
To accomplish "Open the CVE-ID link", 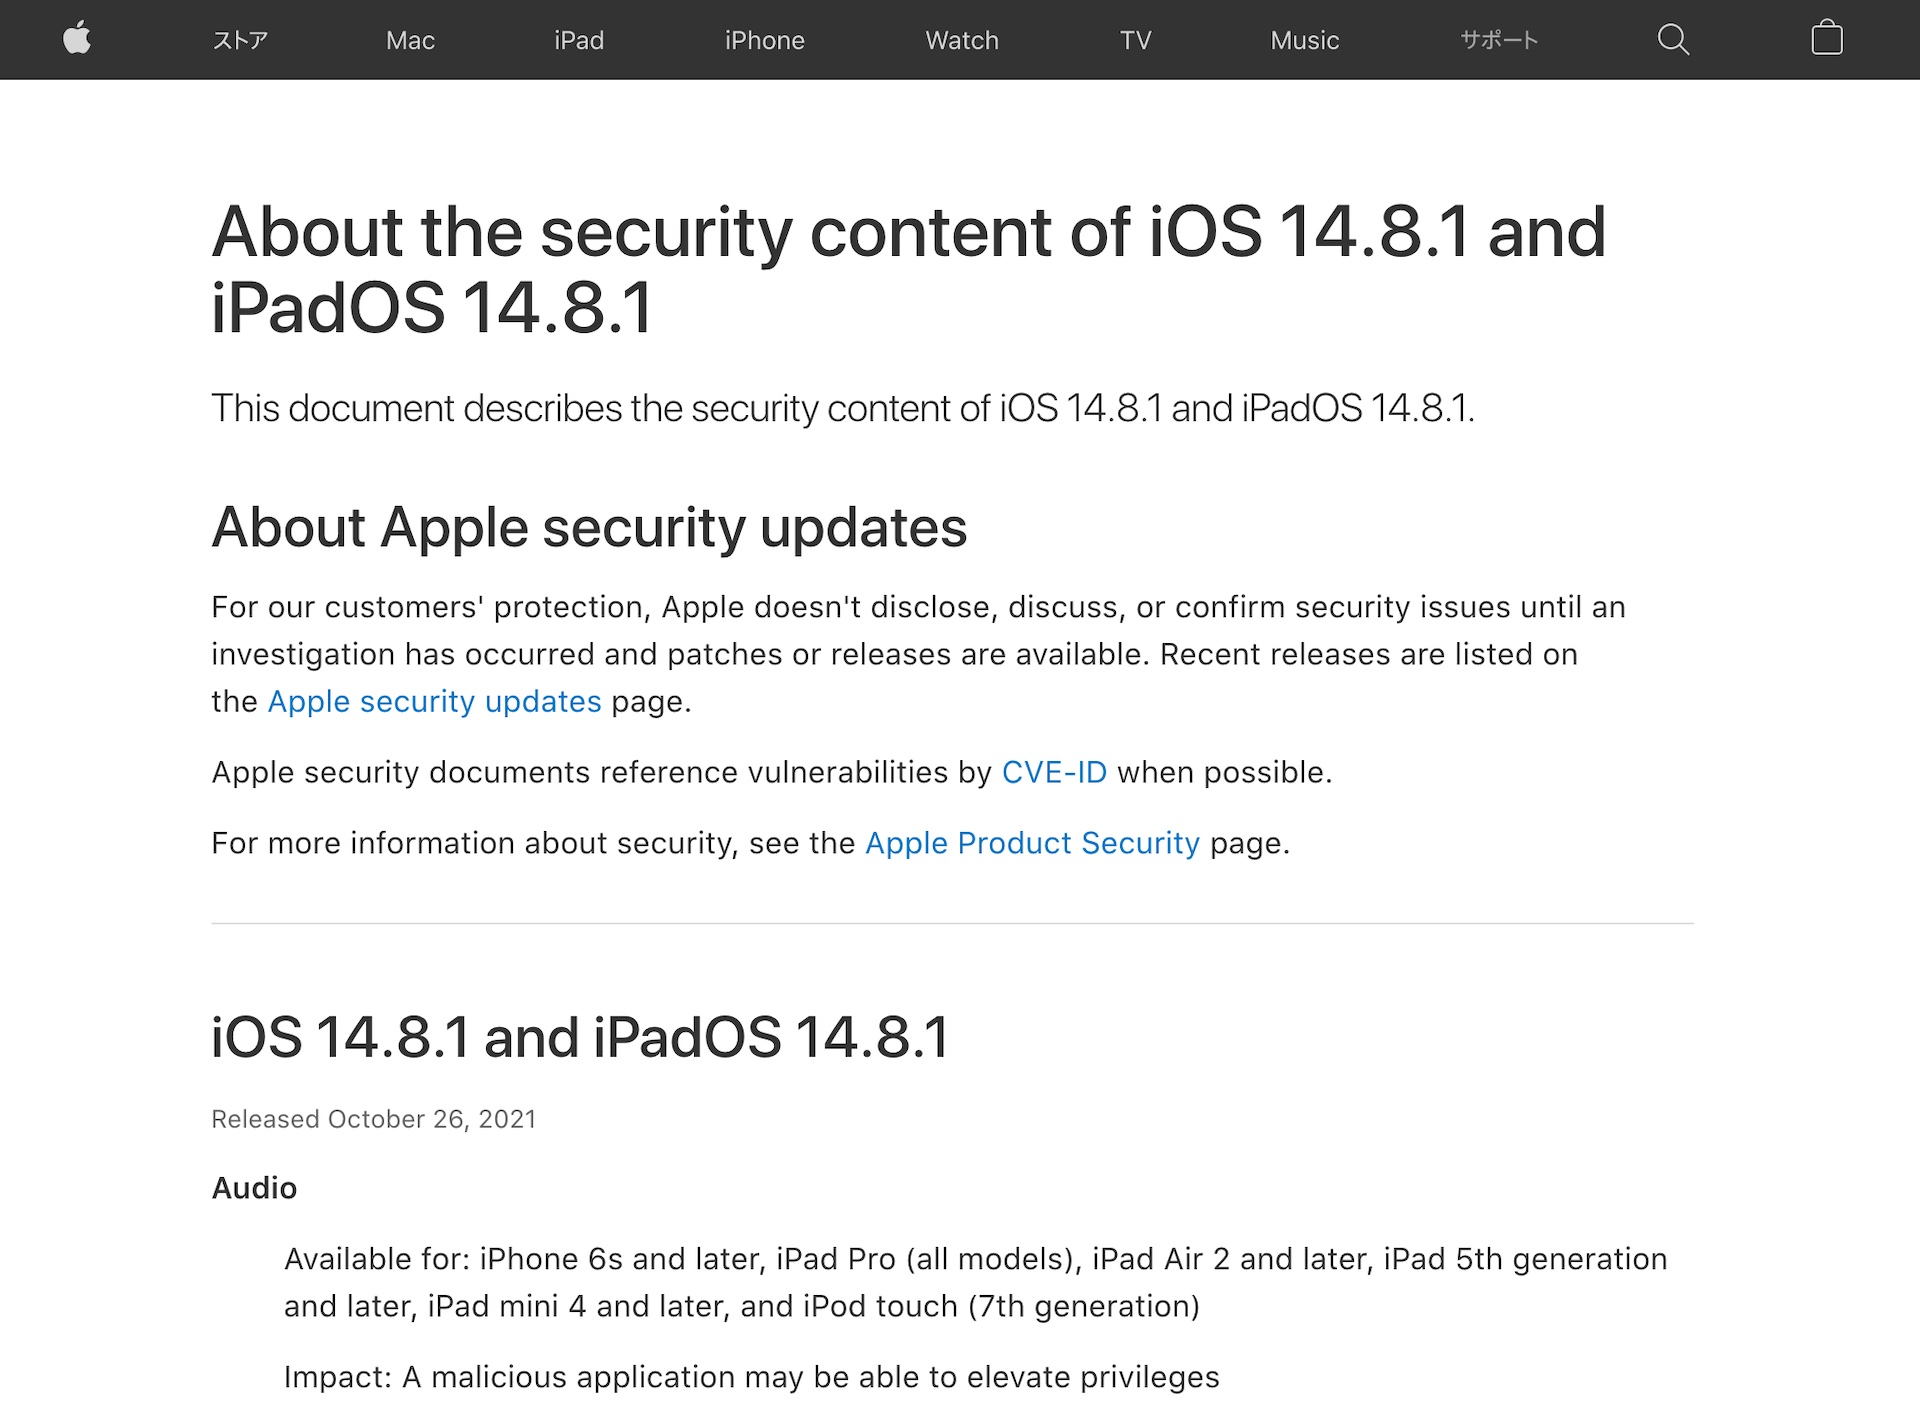I will (1054, 772).
